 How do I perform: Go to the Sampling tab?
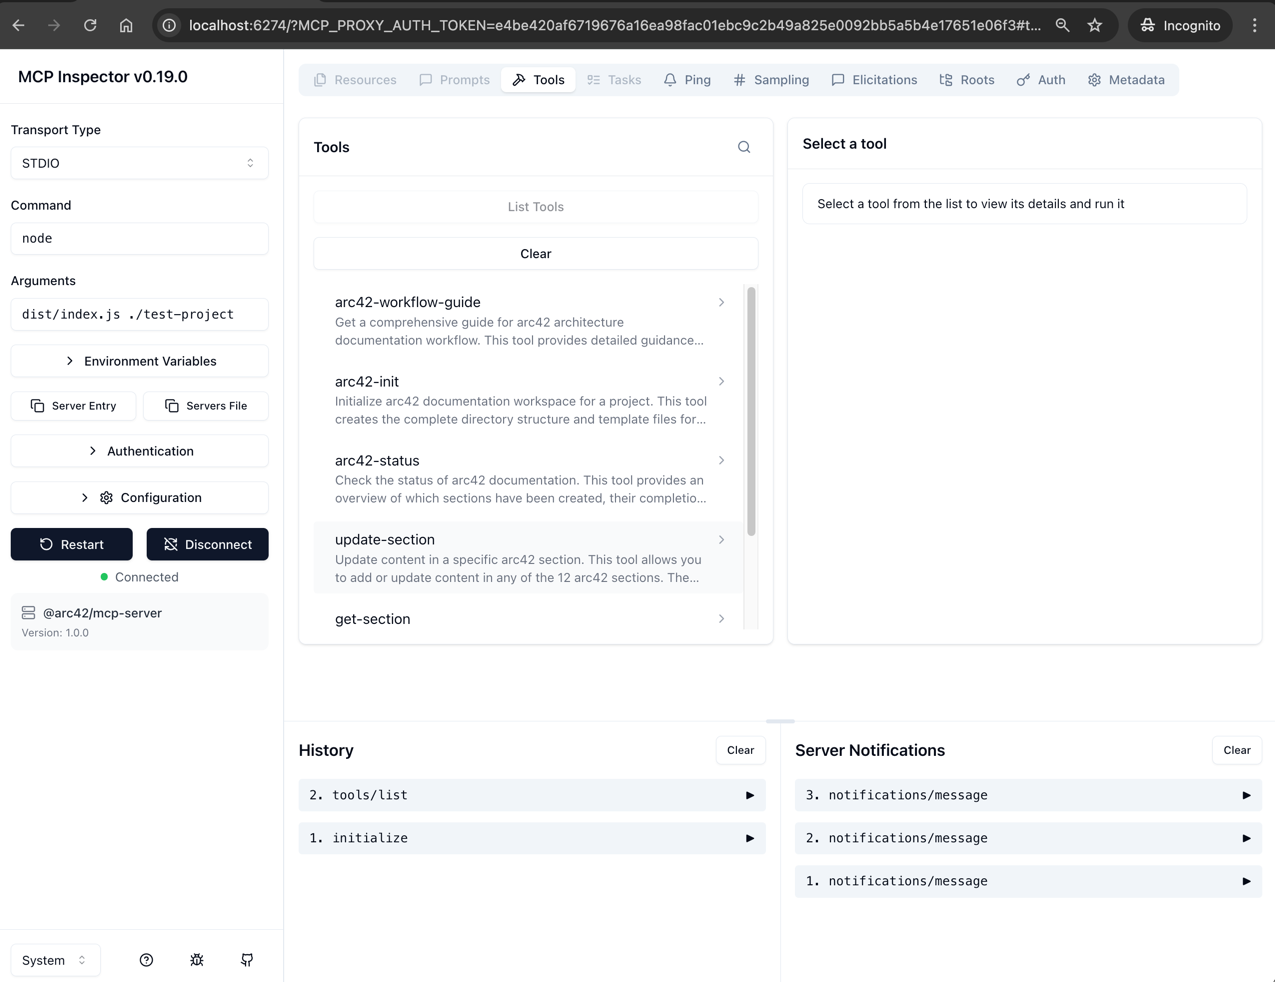[x=771, y=80]
